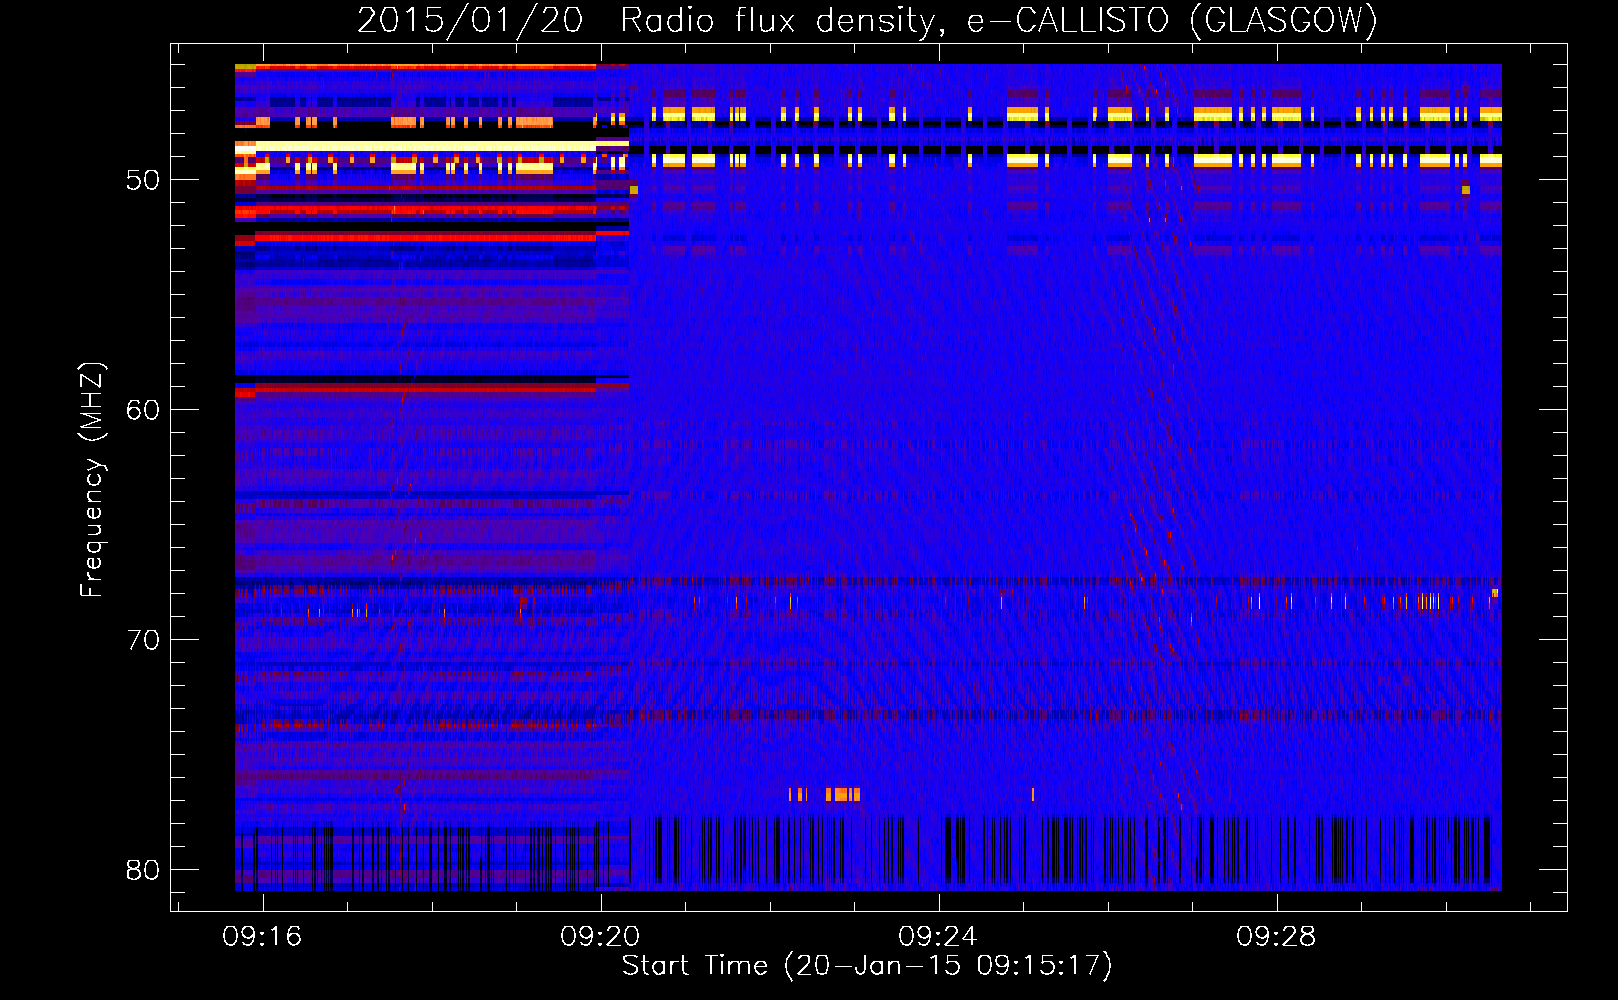Click the orange burst cluster near 77 MHz
1618x1000 pixels.
click(842, 795)
